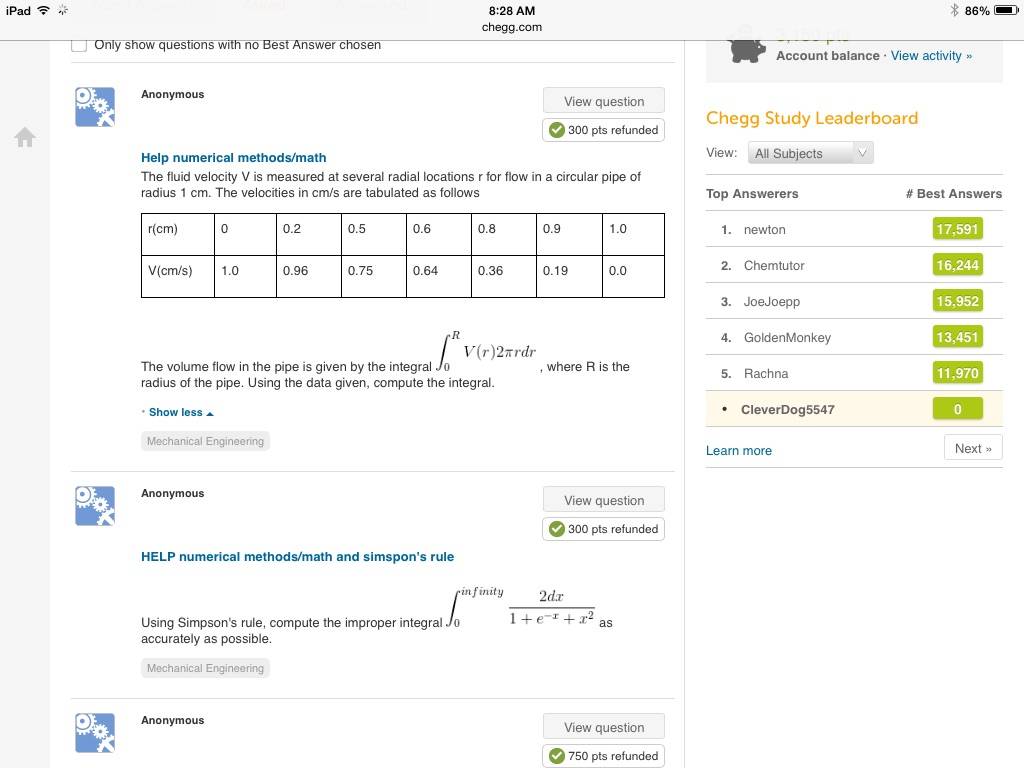Go to Next leaderboard page
Screen dimensions: 1024x768
pyautogui.click(x=973, y=448)
